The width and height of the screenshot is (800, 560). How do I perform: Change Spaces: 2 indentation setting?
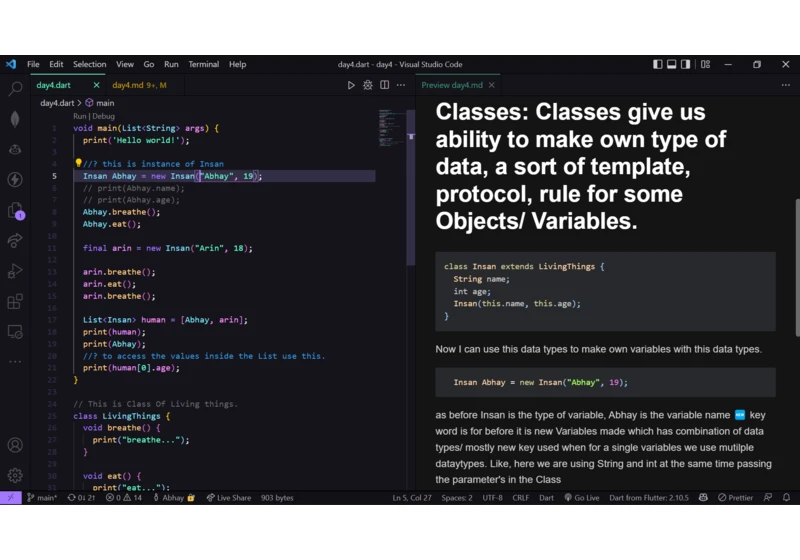pyautogui.click(x=457, y=498)
